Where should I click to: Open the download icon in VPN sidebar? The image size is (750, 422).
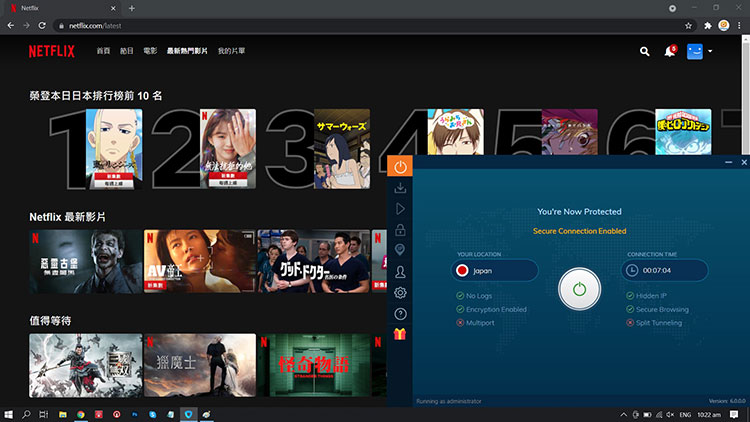(400, 188)
